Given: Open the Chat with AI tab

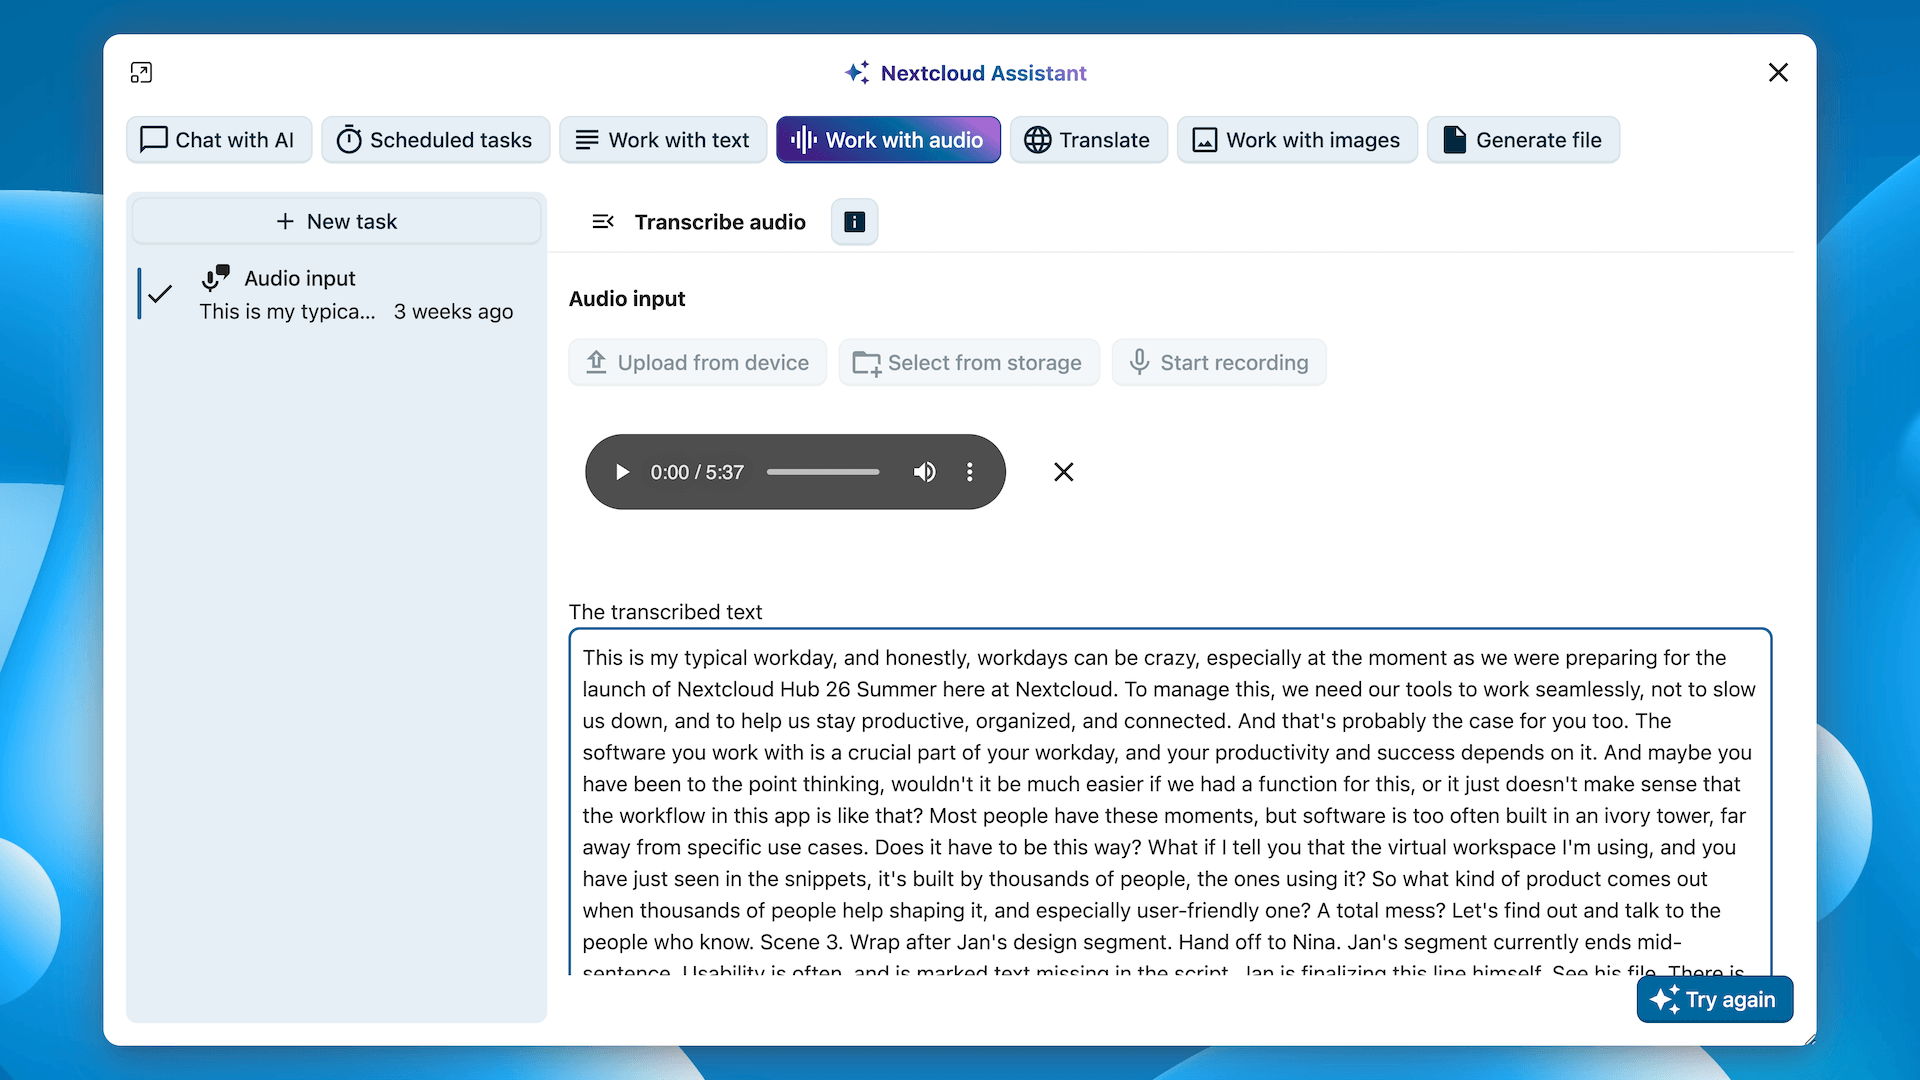Looking at the screenshot, I should [x=219, y=140].
